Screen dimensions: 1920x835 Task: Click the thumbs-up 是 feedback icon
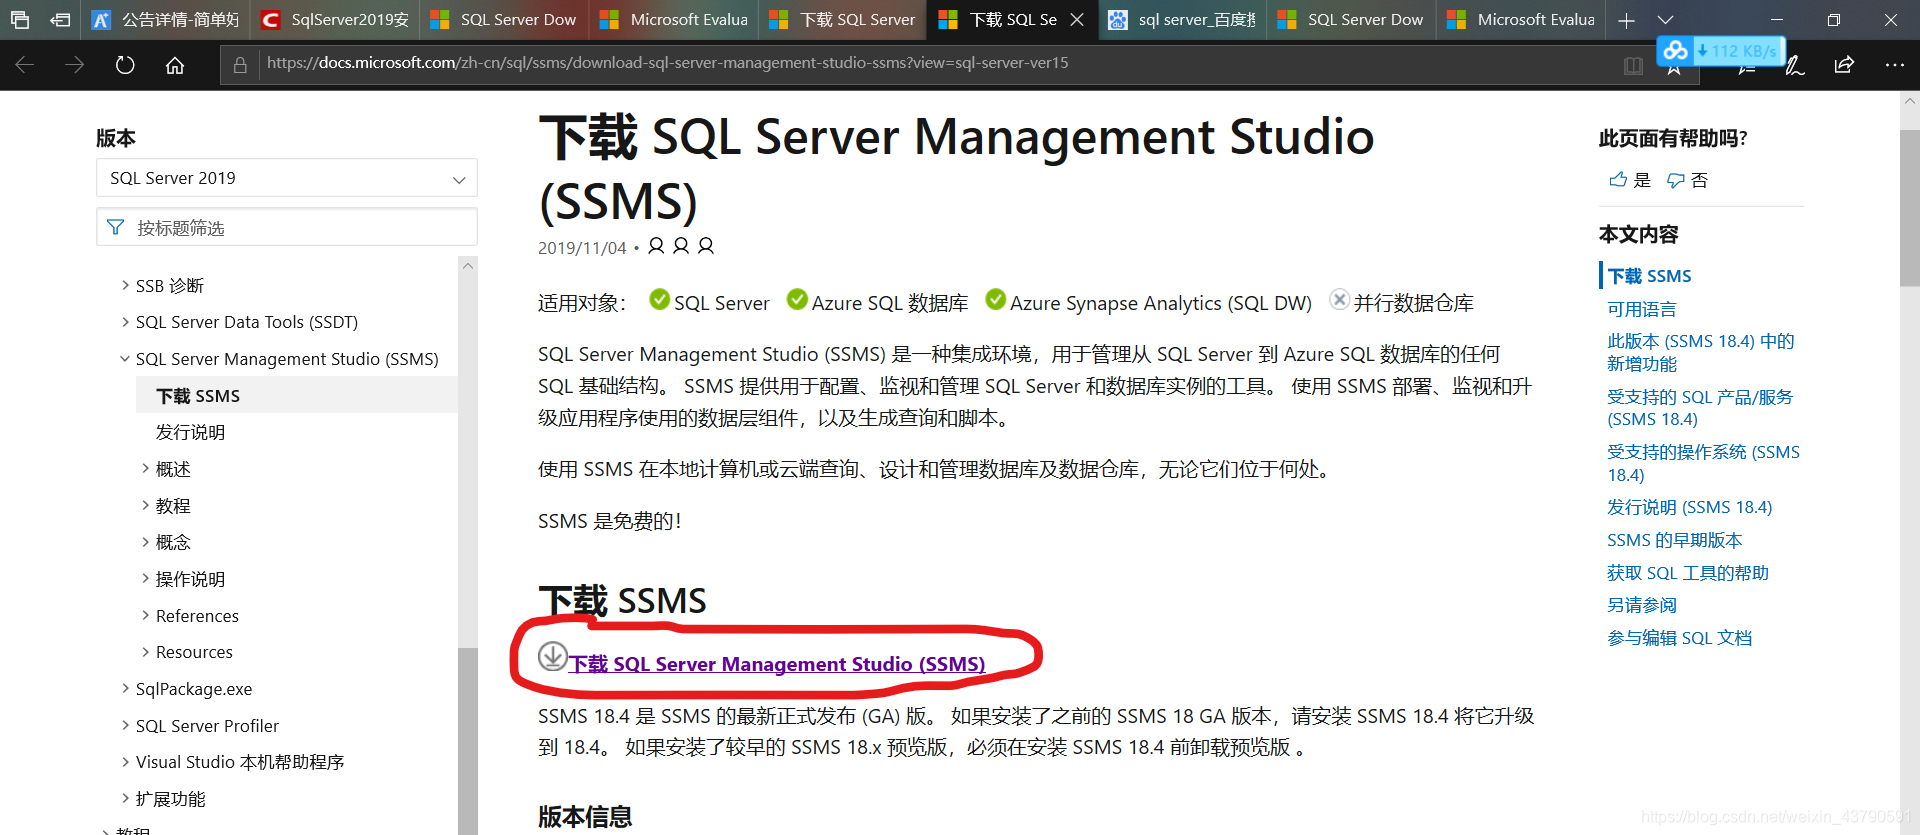[1618, 180]
